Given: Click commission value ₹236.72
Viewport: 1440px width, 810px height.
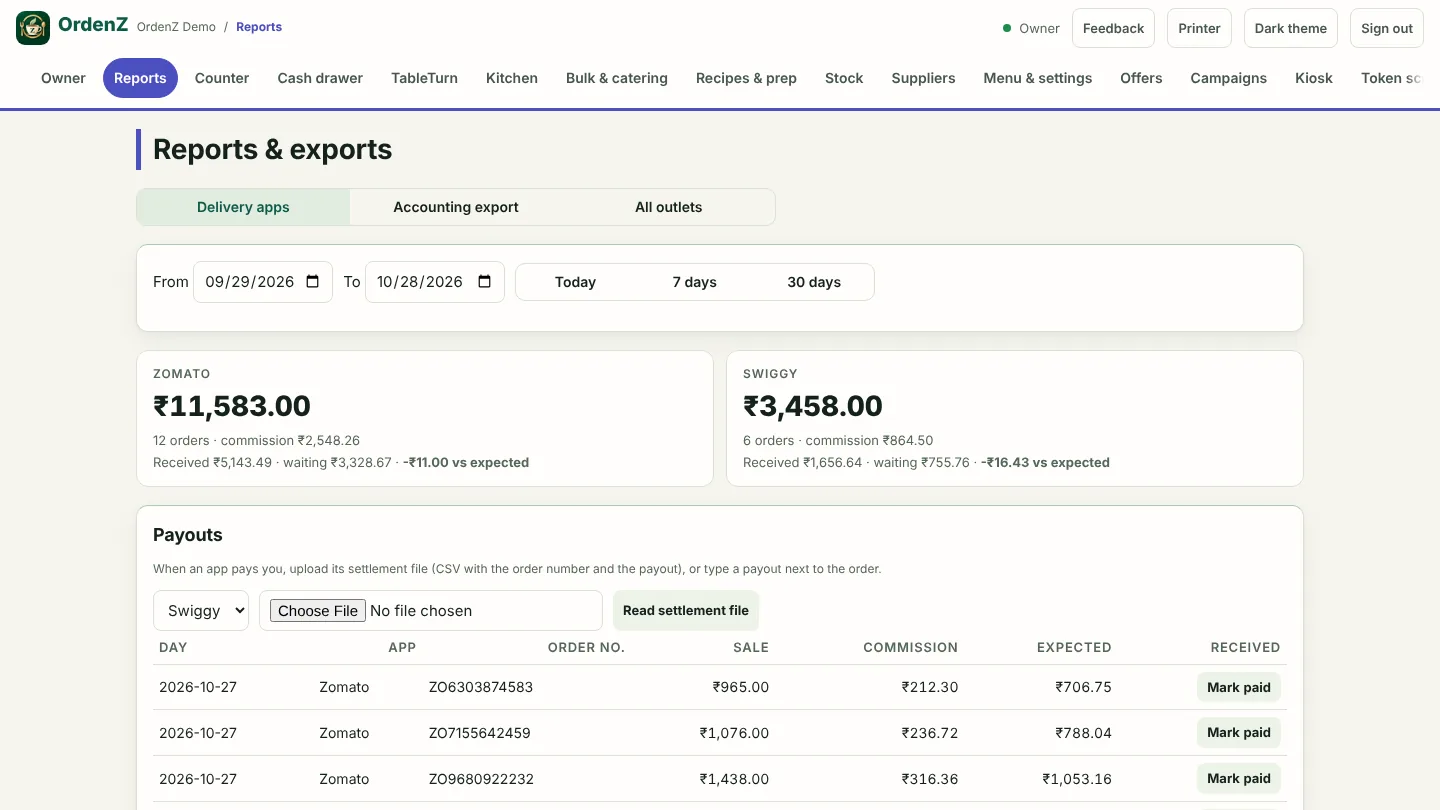Looking at the screenshot, I should 929,733.
